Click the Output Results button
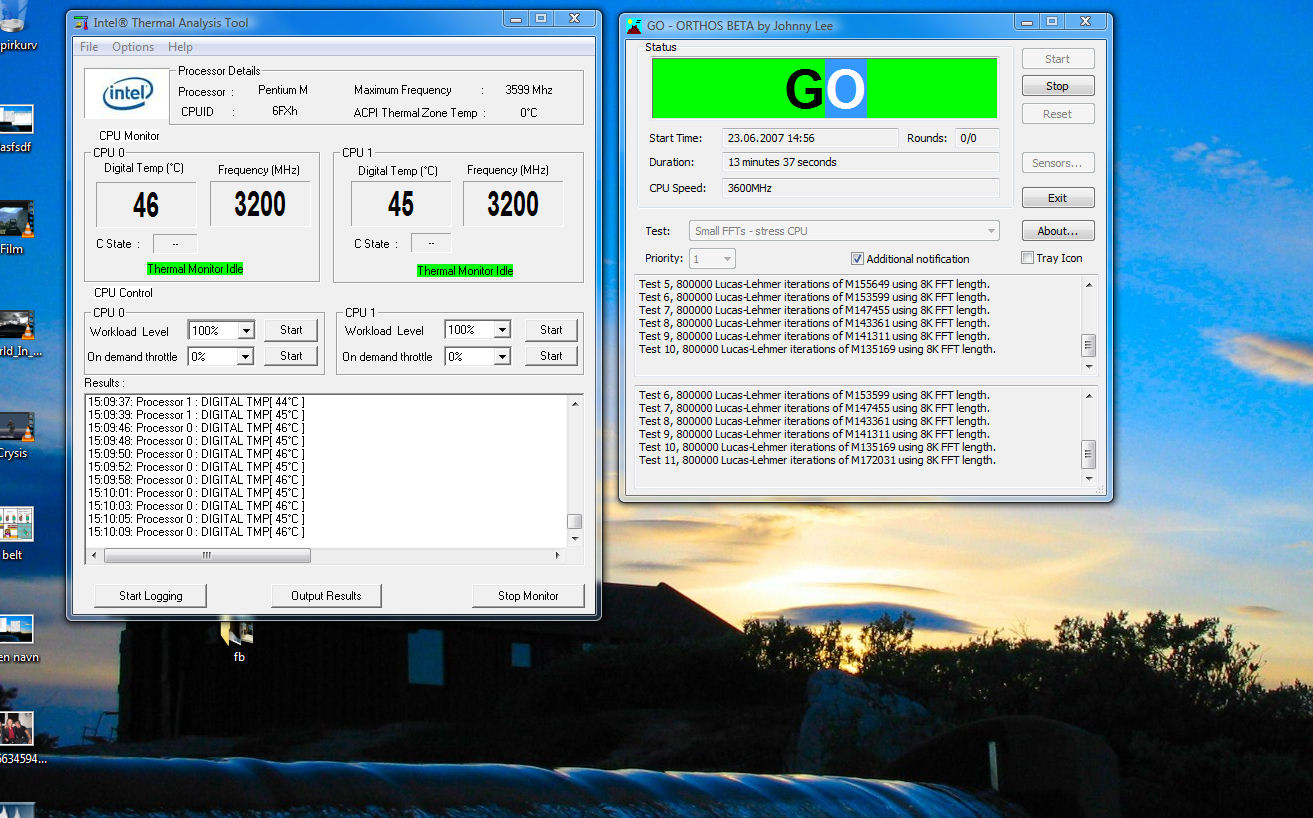This screenshot has height=818, width=1313. pos(326,596)
